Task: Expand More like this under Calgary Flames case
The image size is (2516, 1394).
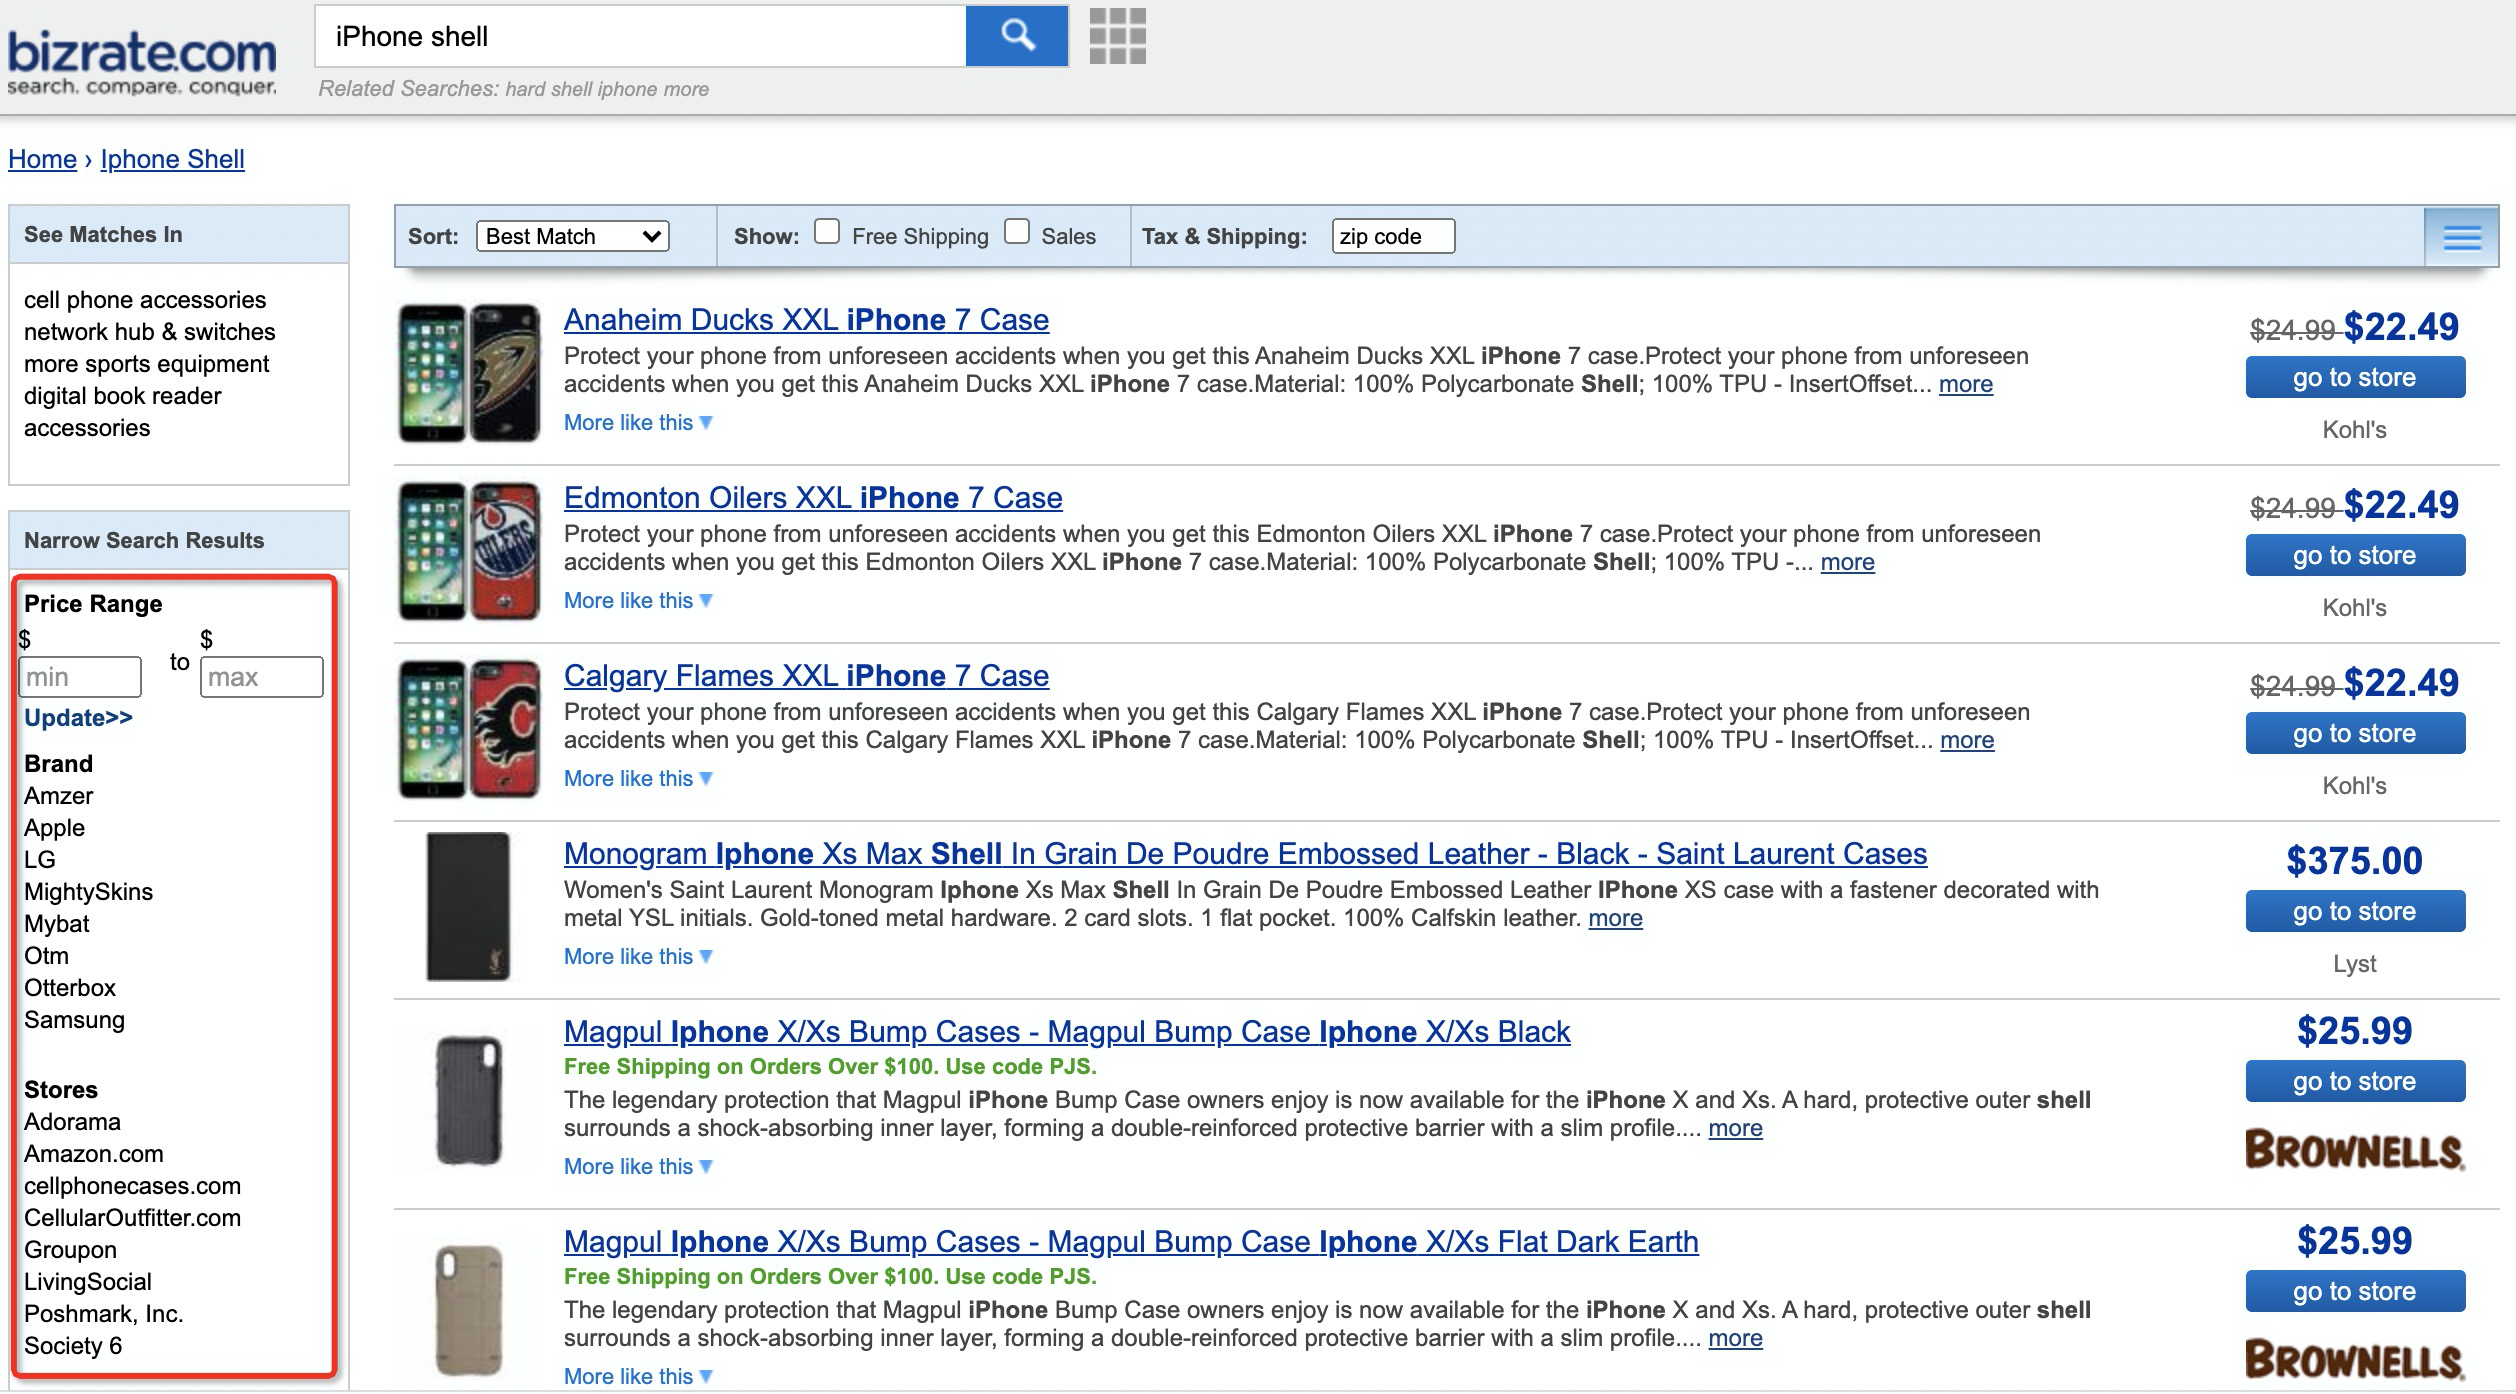Action: tap(638, 778)
